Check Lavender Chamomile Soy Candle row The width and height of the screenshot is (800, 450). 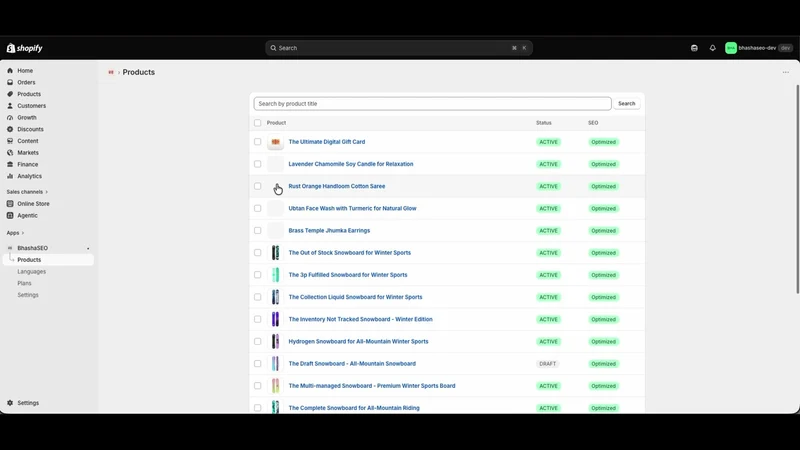point(258,164)
